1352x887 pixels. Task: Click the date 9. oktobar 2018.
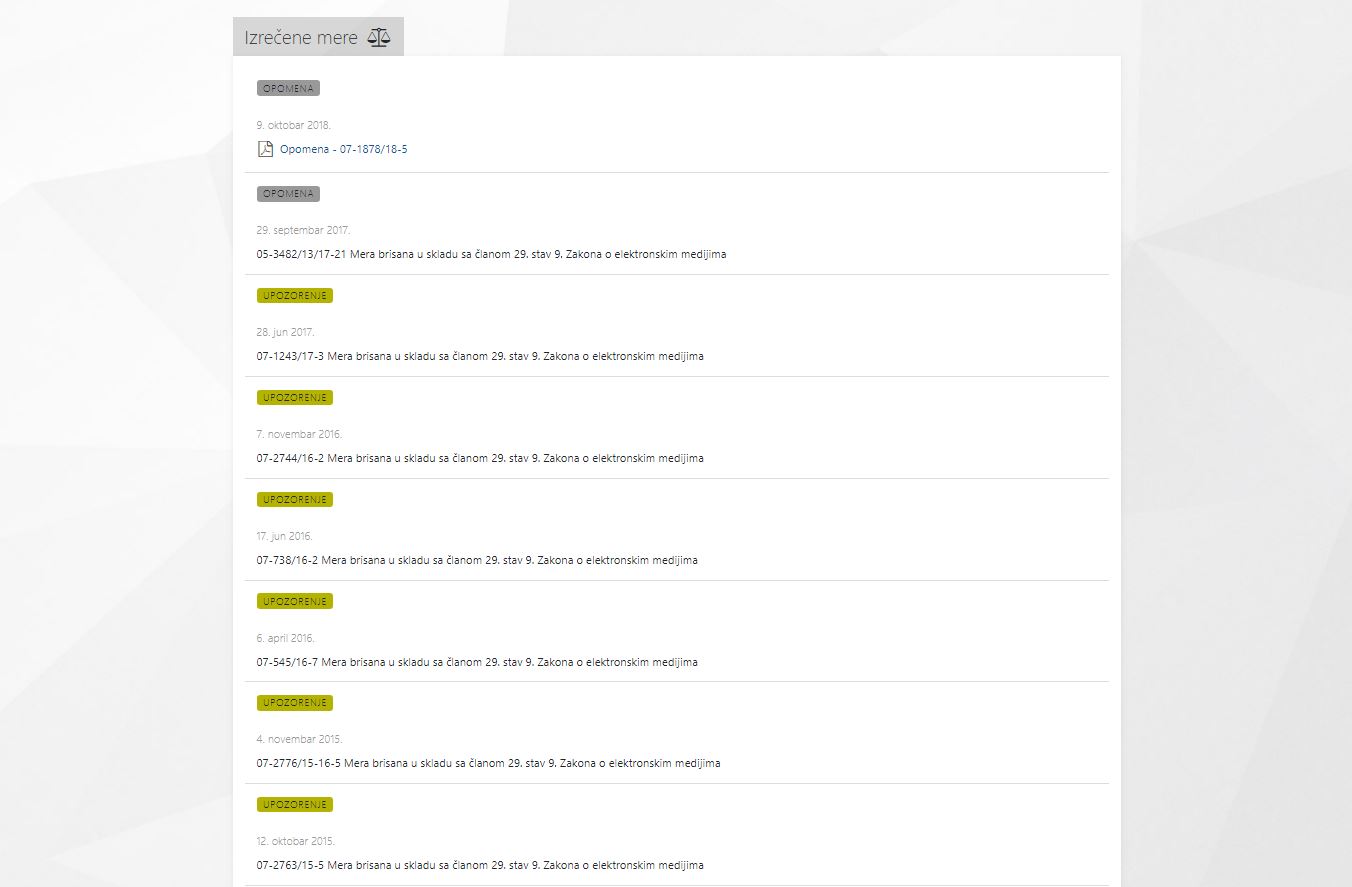tap(293, 126)
